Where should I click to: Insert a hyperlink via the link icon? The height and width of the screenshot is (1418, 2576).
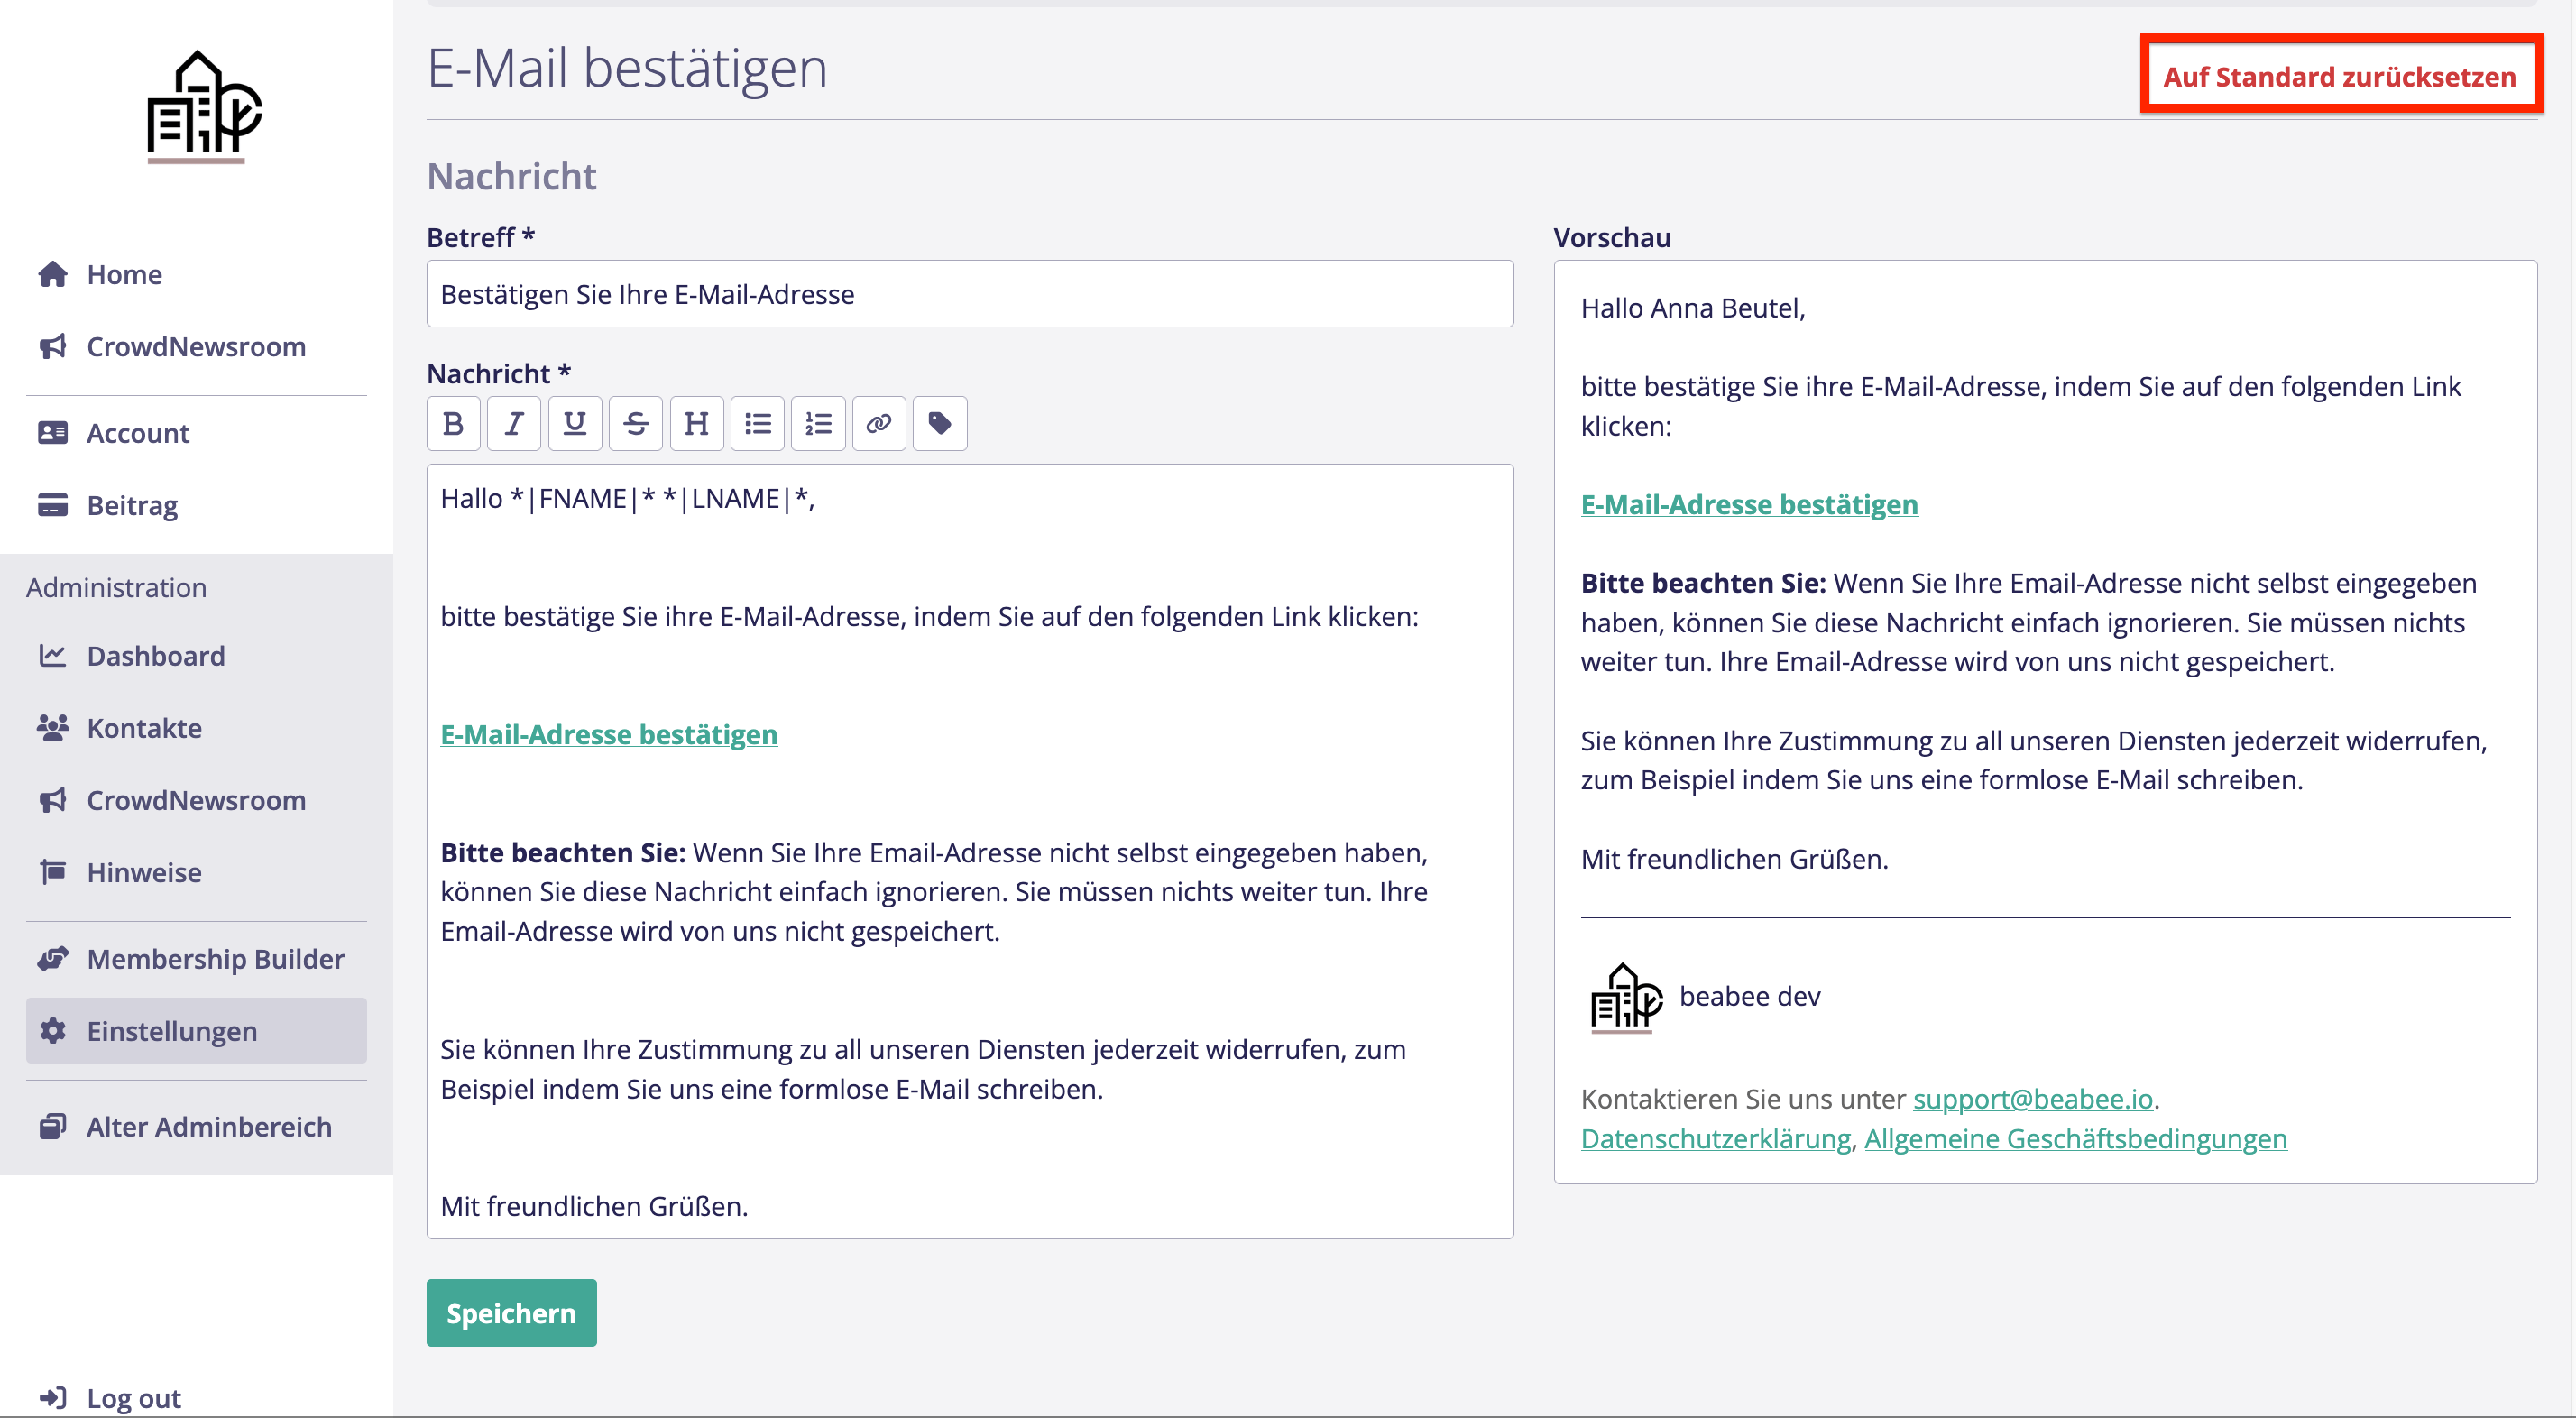(879, 424)
